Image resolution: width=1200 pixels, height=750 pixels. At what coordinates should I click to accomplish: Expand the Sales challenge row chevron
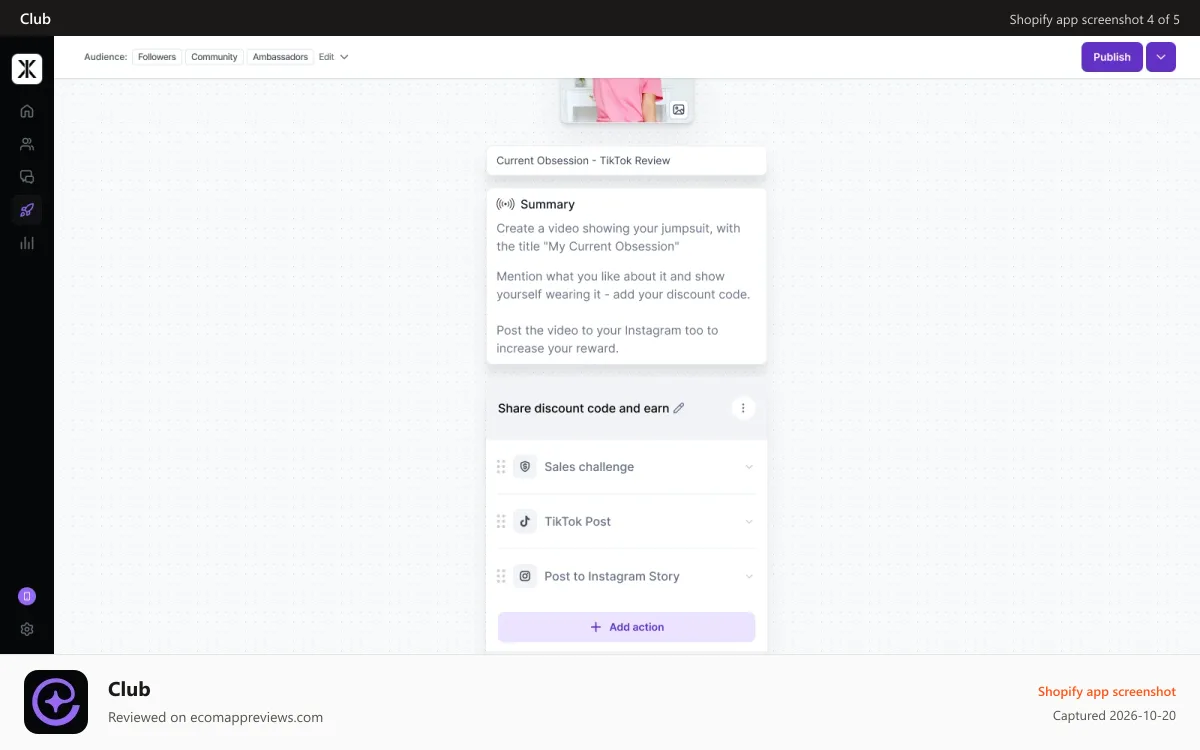[749, 467]
